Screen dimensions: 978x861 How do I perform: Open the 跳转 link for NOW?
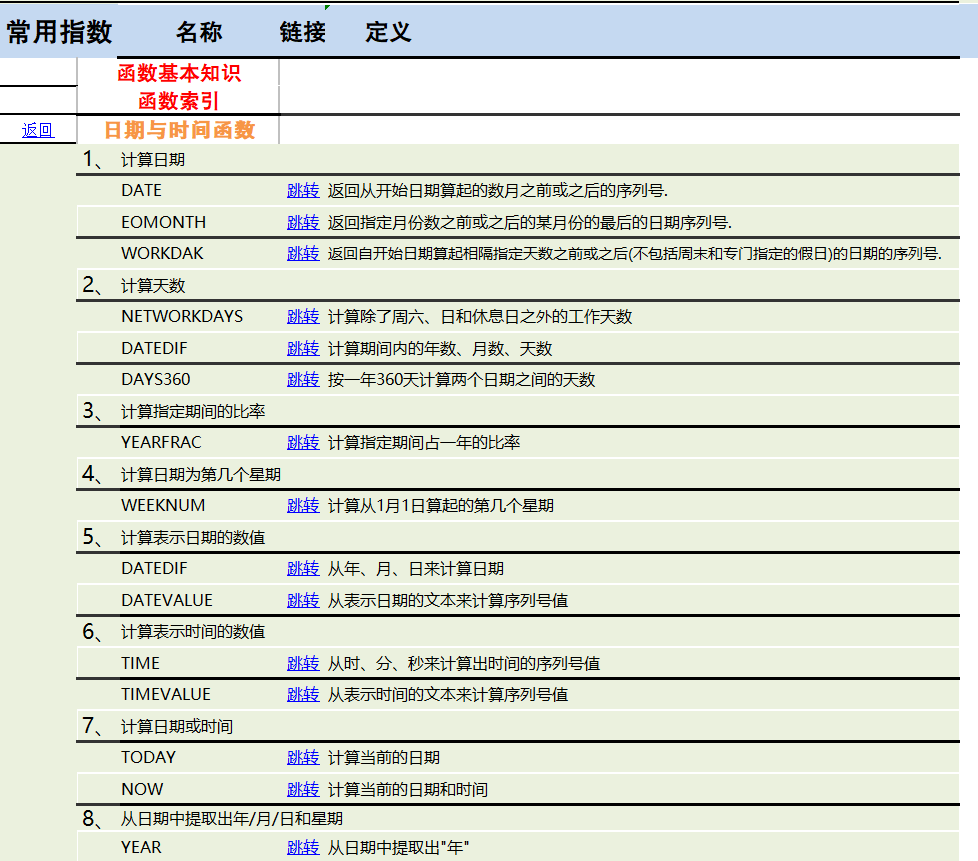coord(303,789)
